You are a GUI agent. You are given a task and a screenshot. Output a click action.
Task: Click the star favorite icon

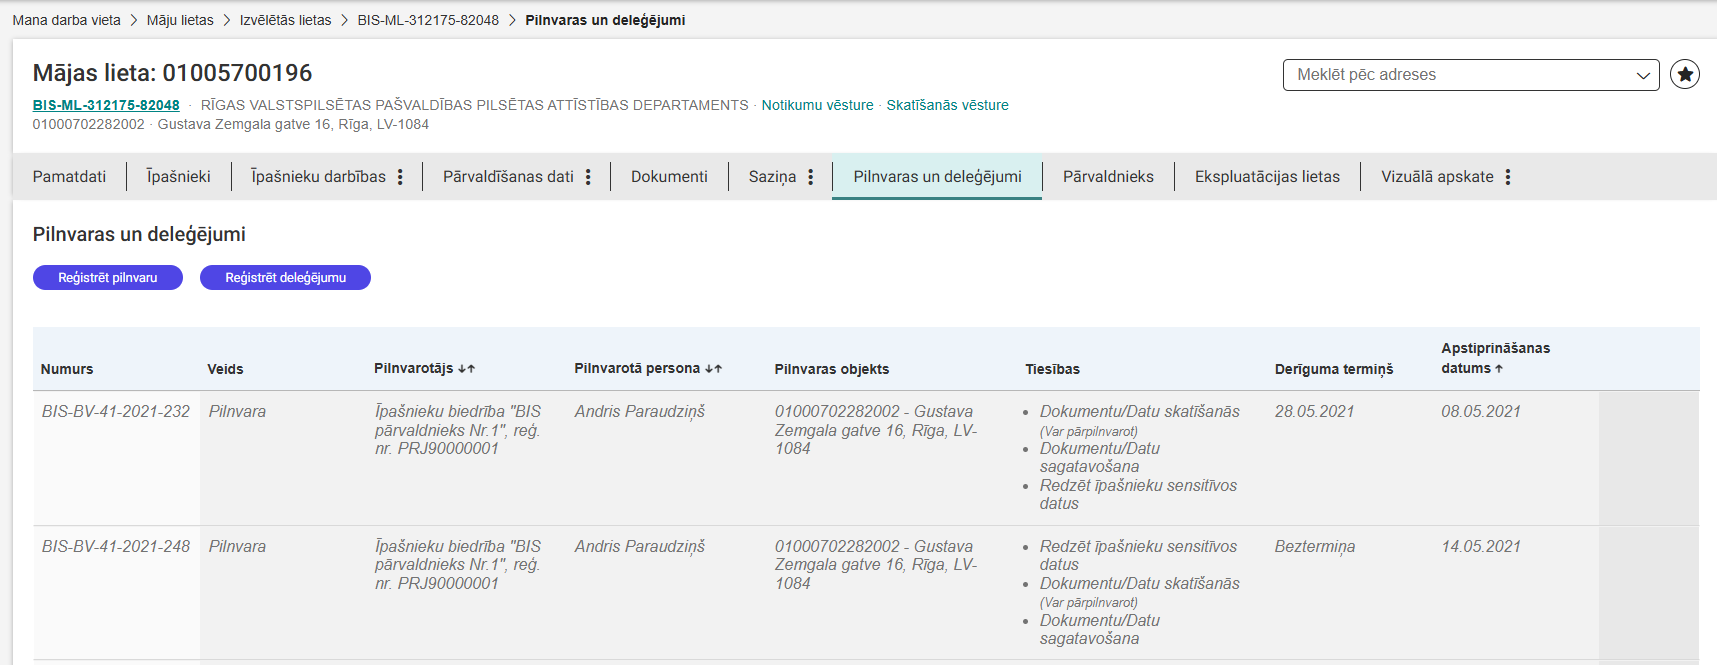[1685, 74]
